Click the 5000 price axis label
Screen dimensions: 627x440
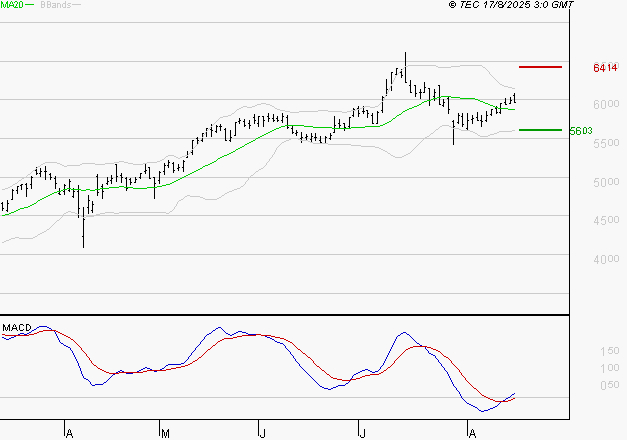tap(605, 183)
